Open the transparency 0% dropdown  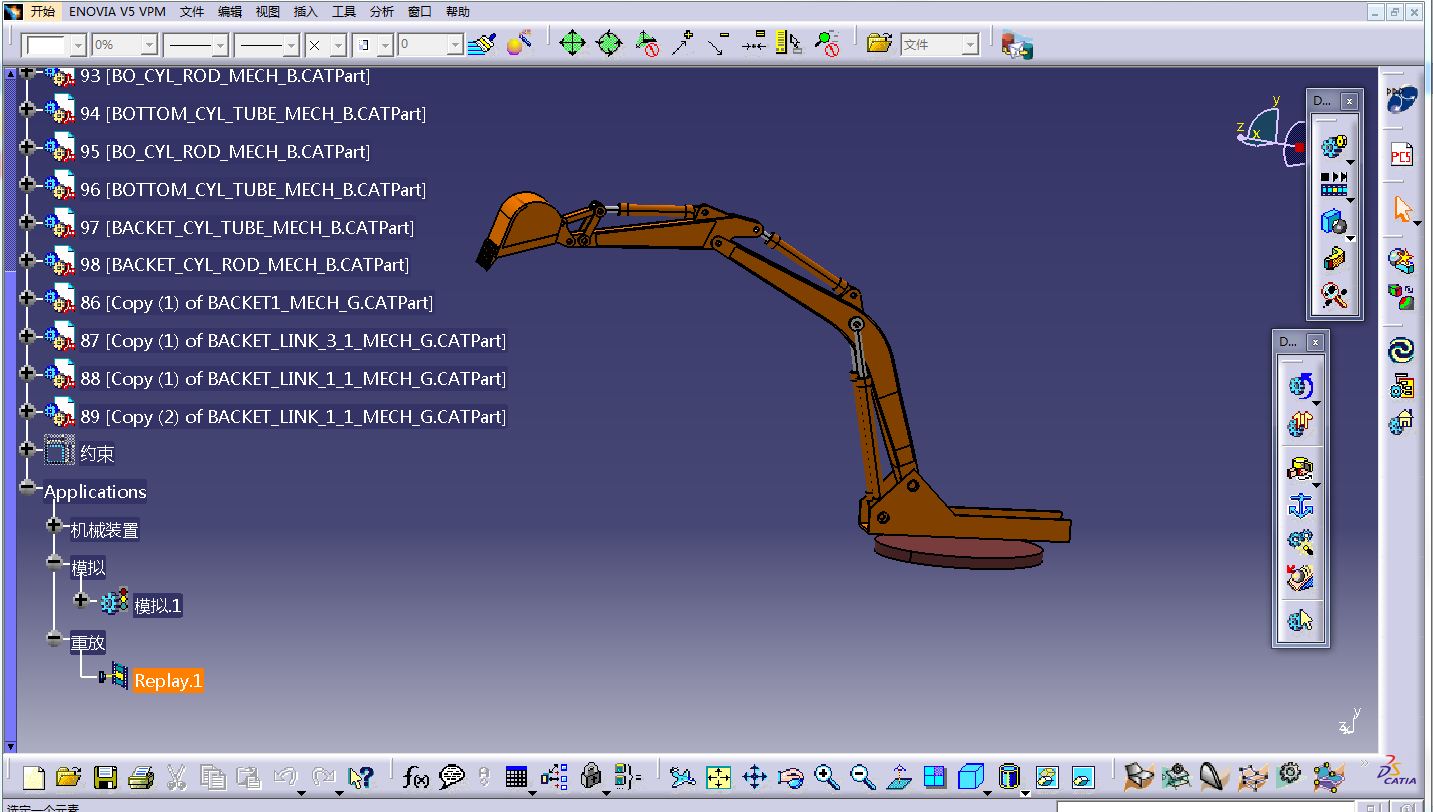(148, 45)
